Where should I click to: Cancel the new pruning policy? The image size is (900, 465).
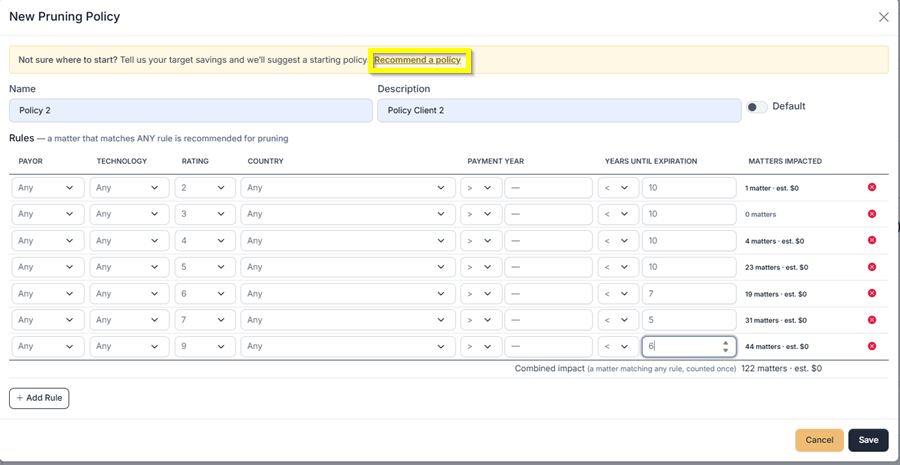(819, 440)
